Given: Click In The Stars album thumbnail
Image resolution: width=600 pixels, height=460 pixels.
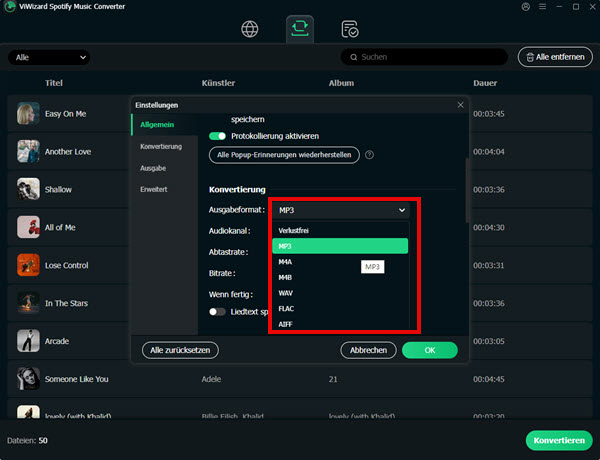Looking at the screenshot, I should 28,303.
